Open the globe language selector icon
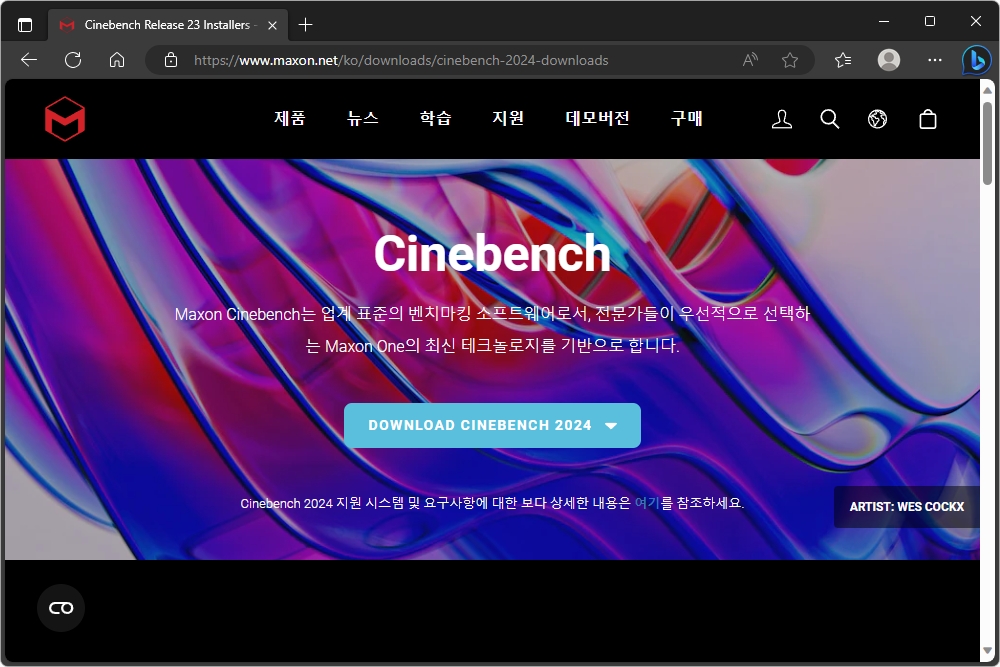 (878, 119)
